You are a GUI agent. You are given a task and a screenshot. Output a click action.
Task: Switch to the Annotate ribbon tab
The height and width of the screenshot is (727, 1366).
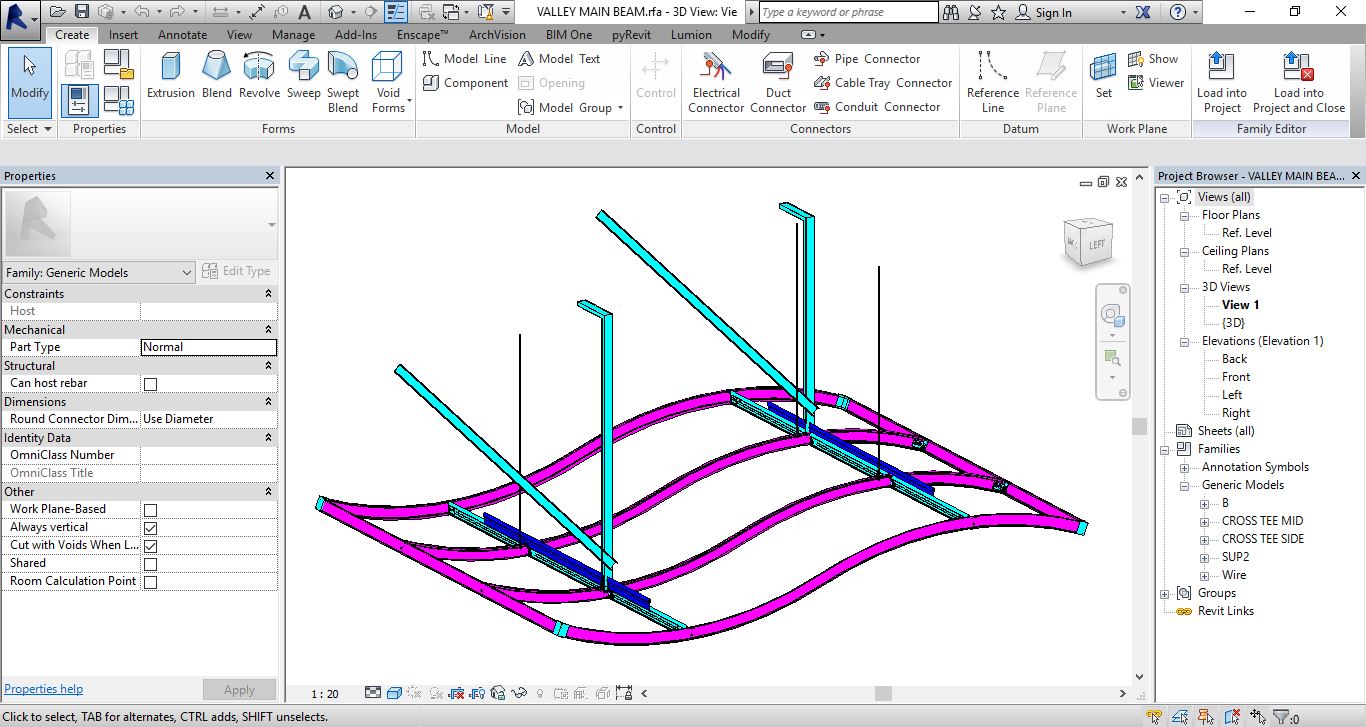(x=183, y=35)
